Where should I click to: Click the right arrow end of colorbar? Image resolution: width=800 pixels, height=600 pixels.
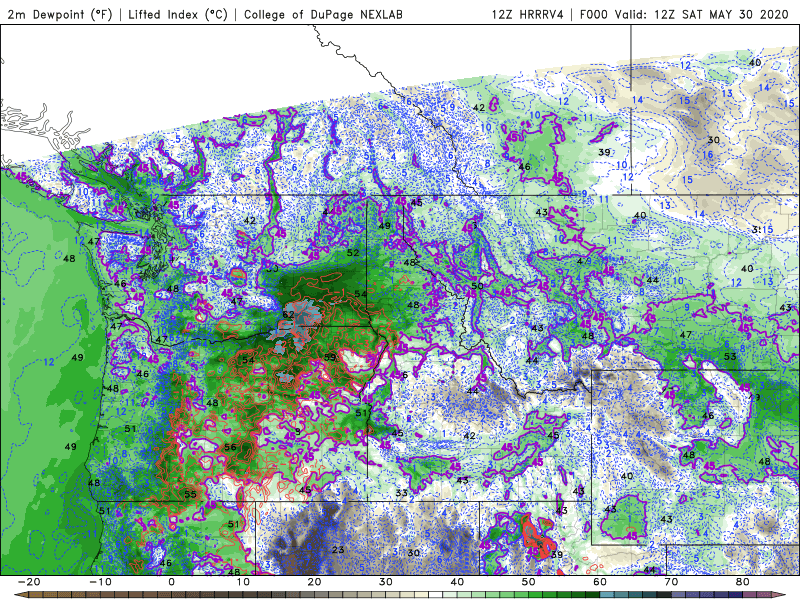pyautogui.click(x=781, y=595)
